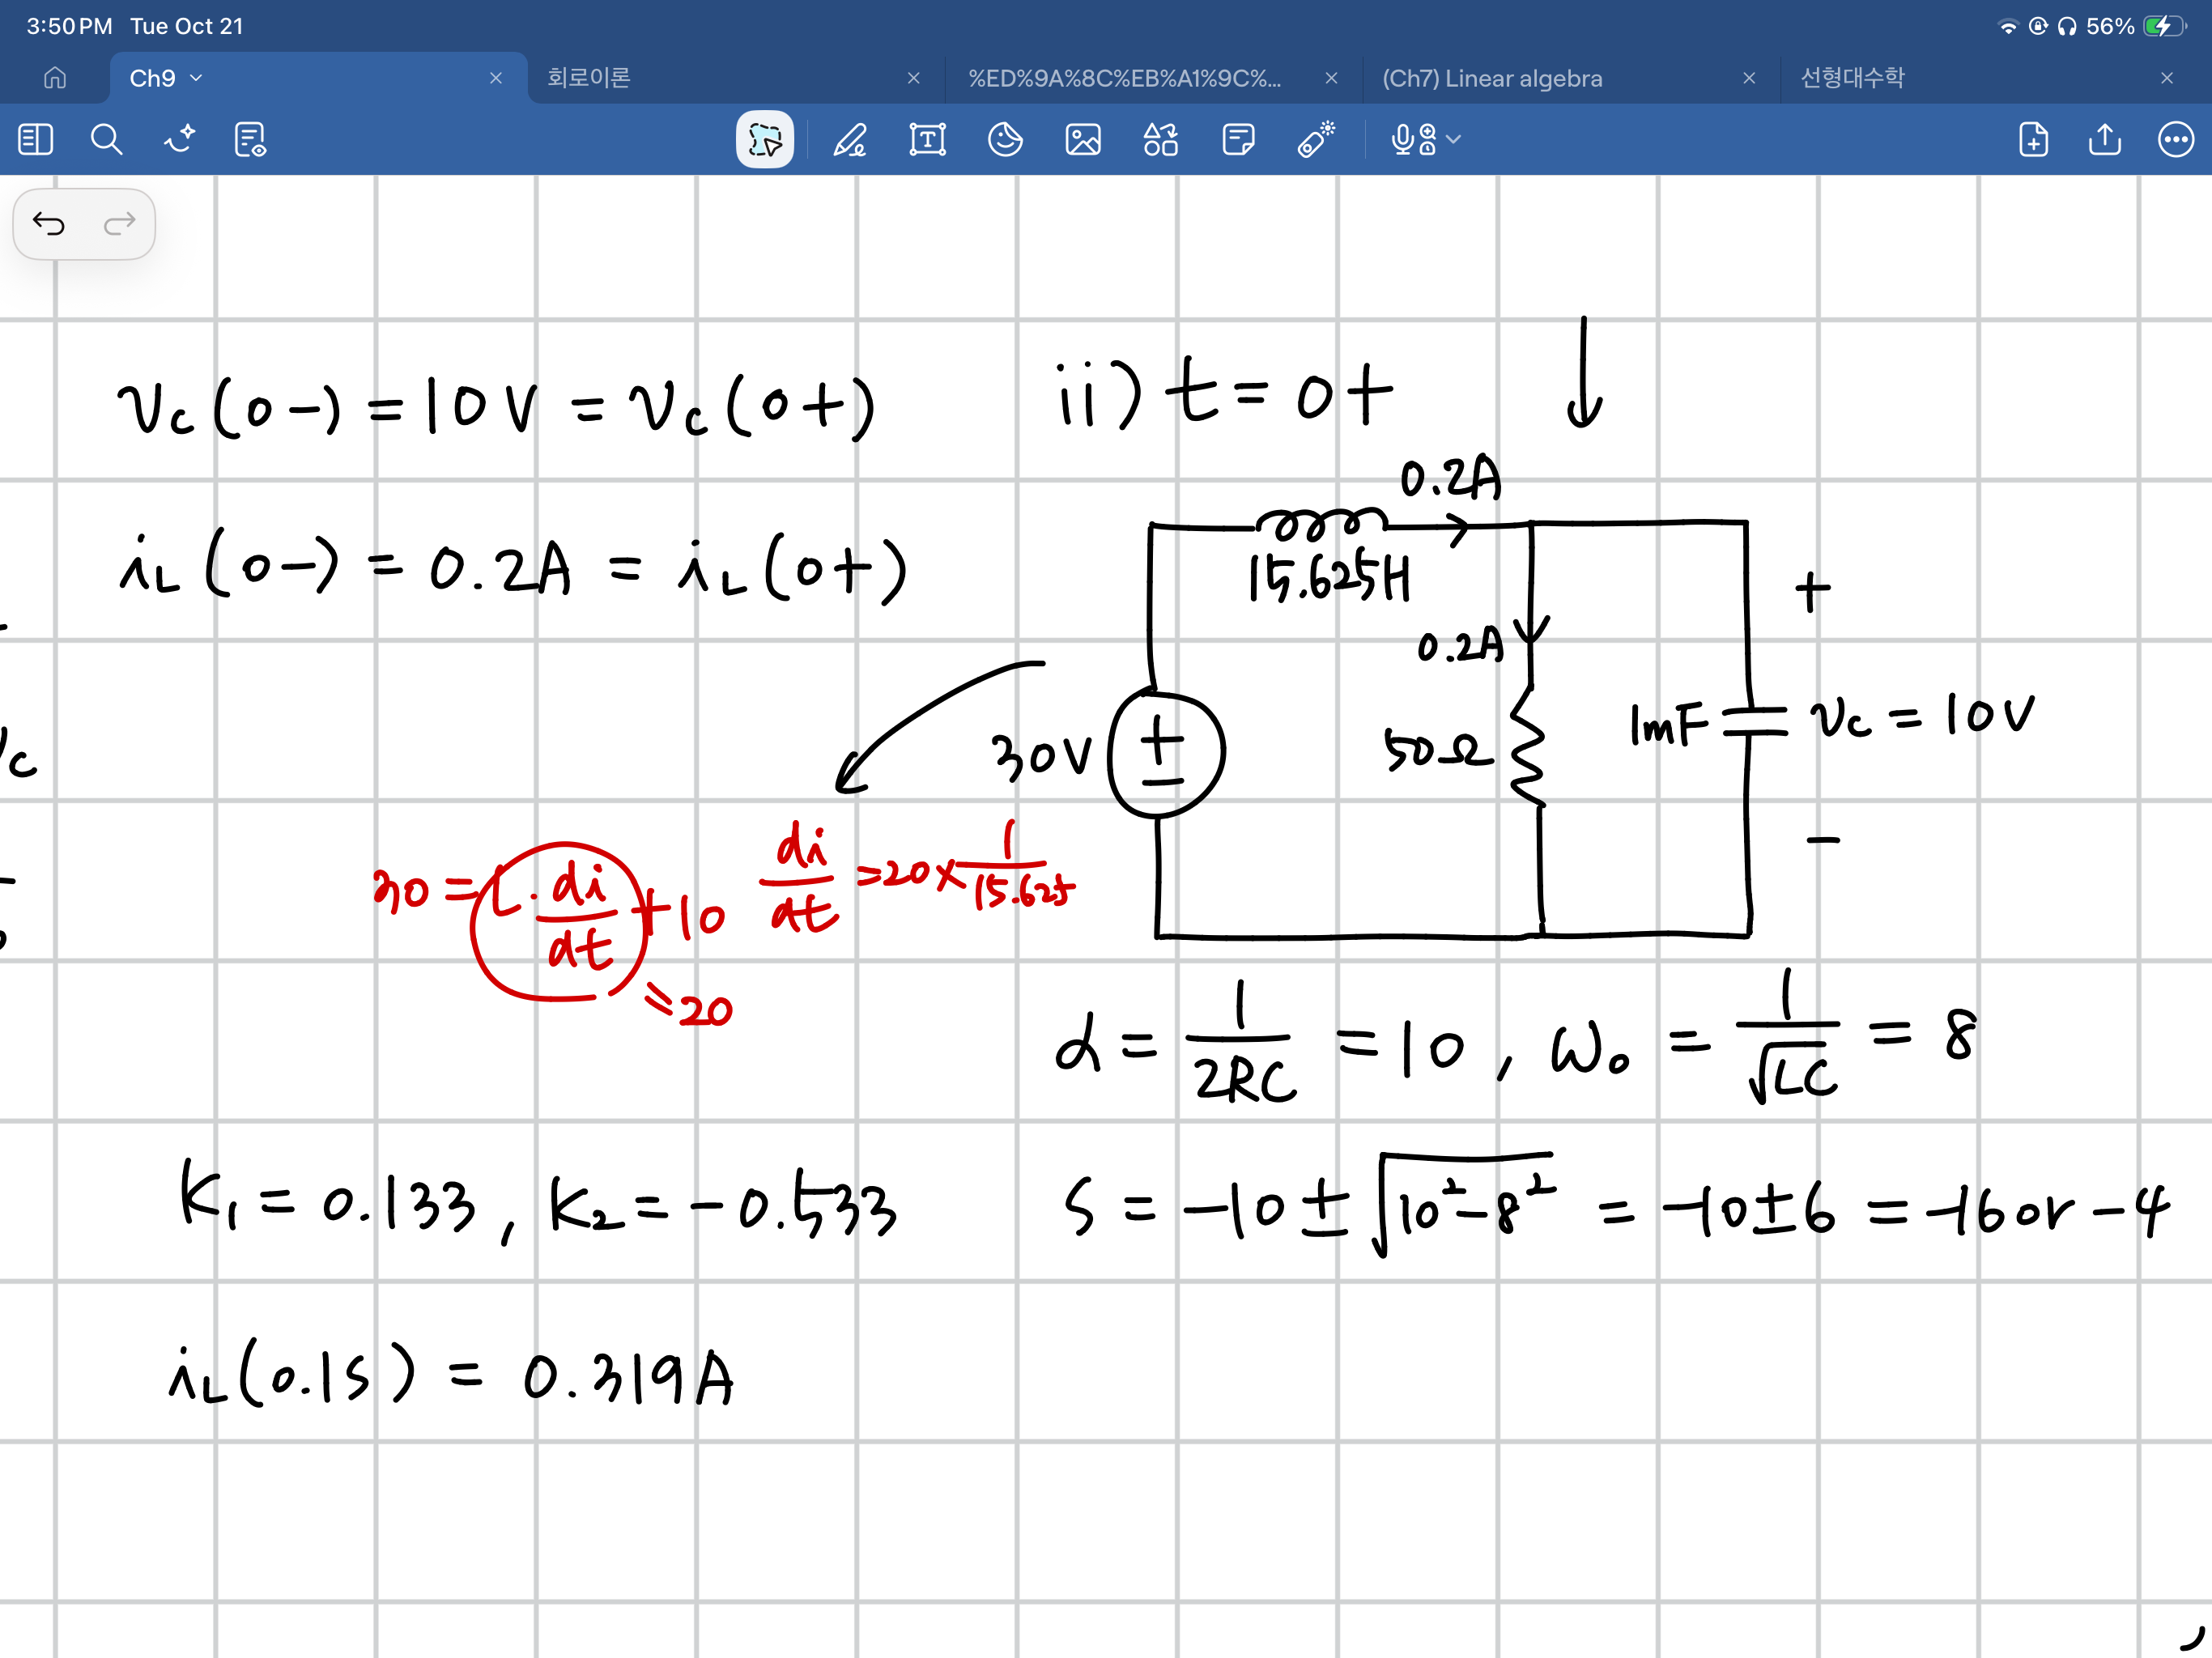Open the shapes tool
Screen dimensions: 2212x1658
click(x=1160, y=139)
